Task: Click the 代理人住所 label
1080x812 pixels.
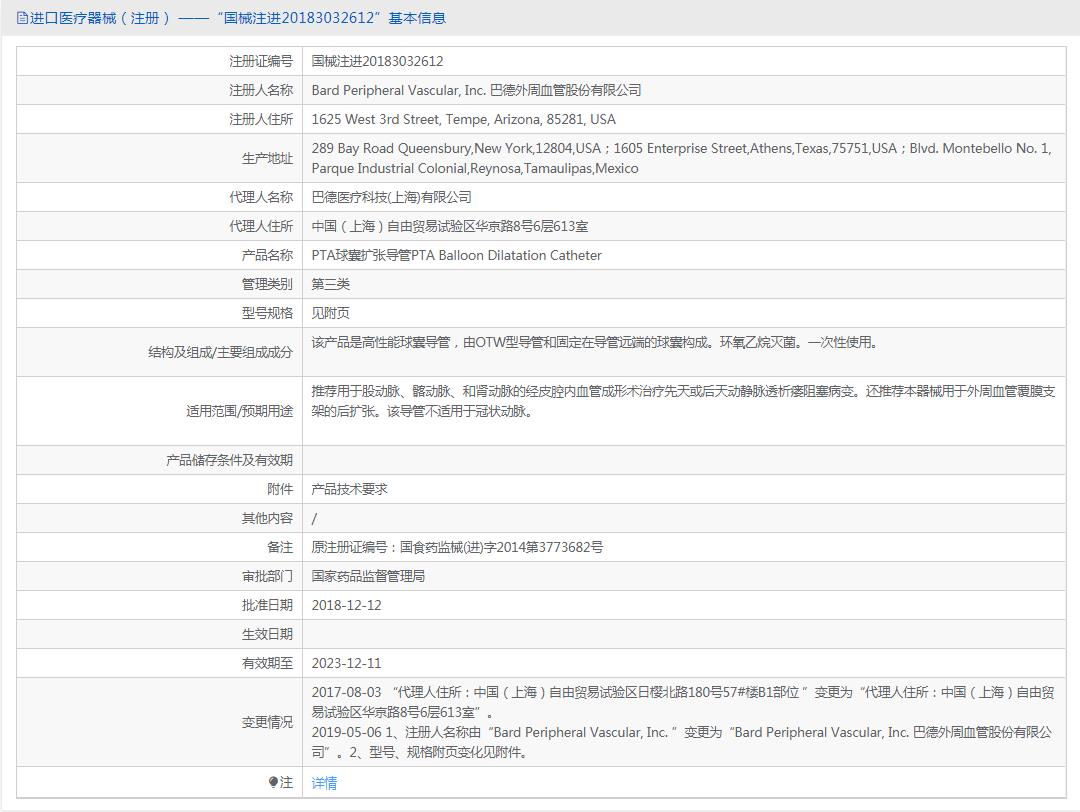Action: coord(261,226)
